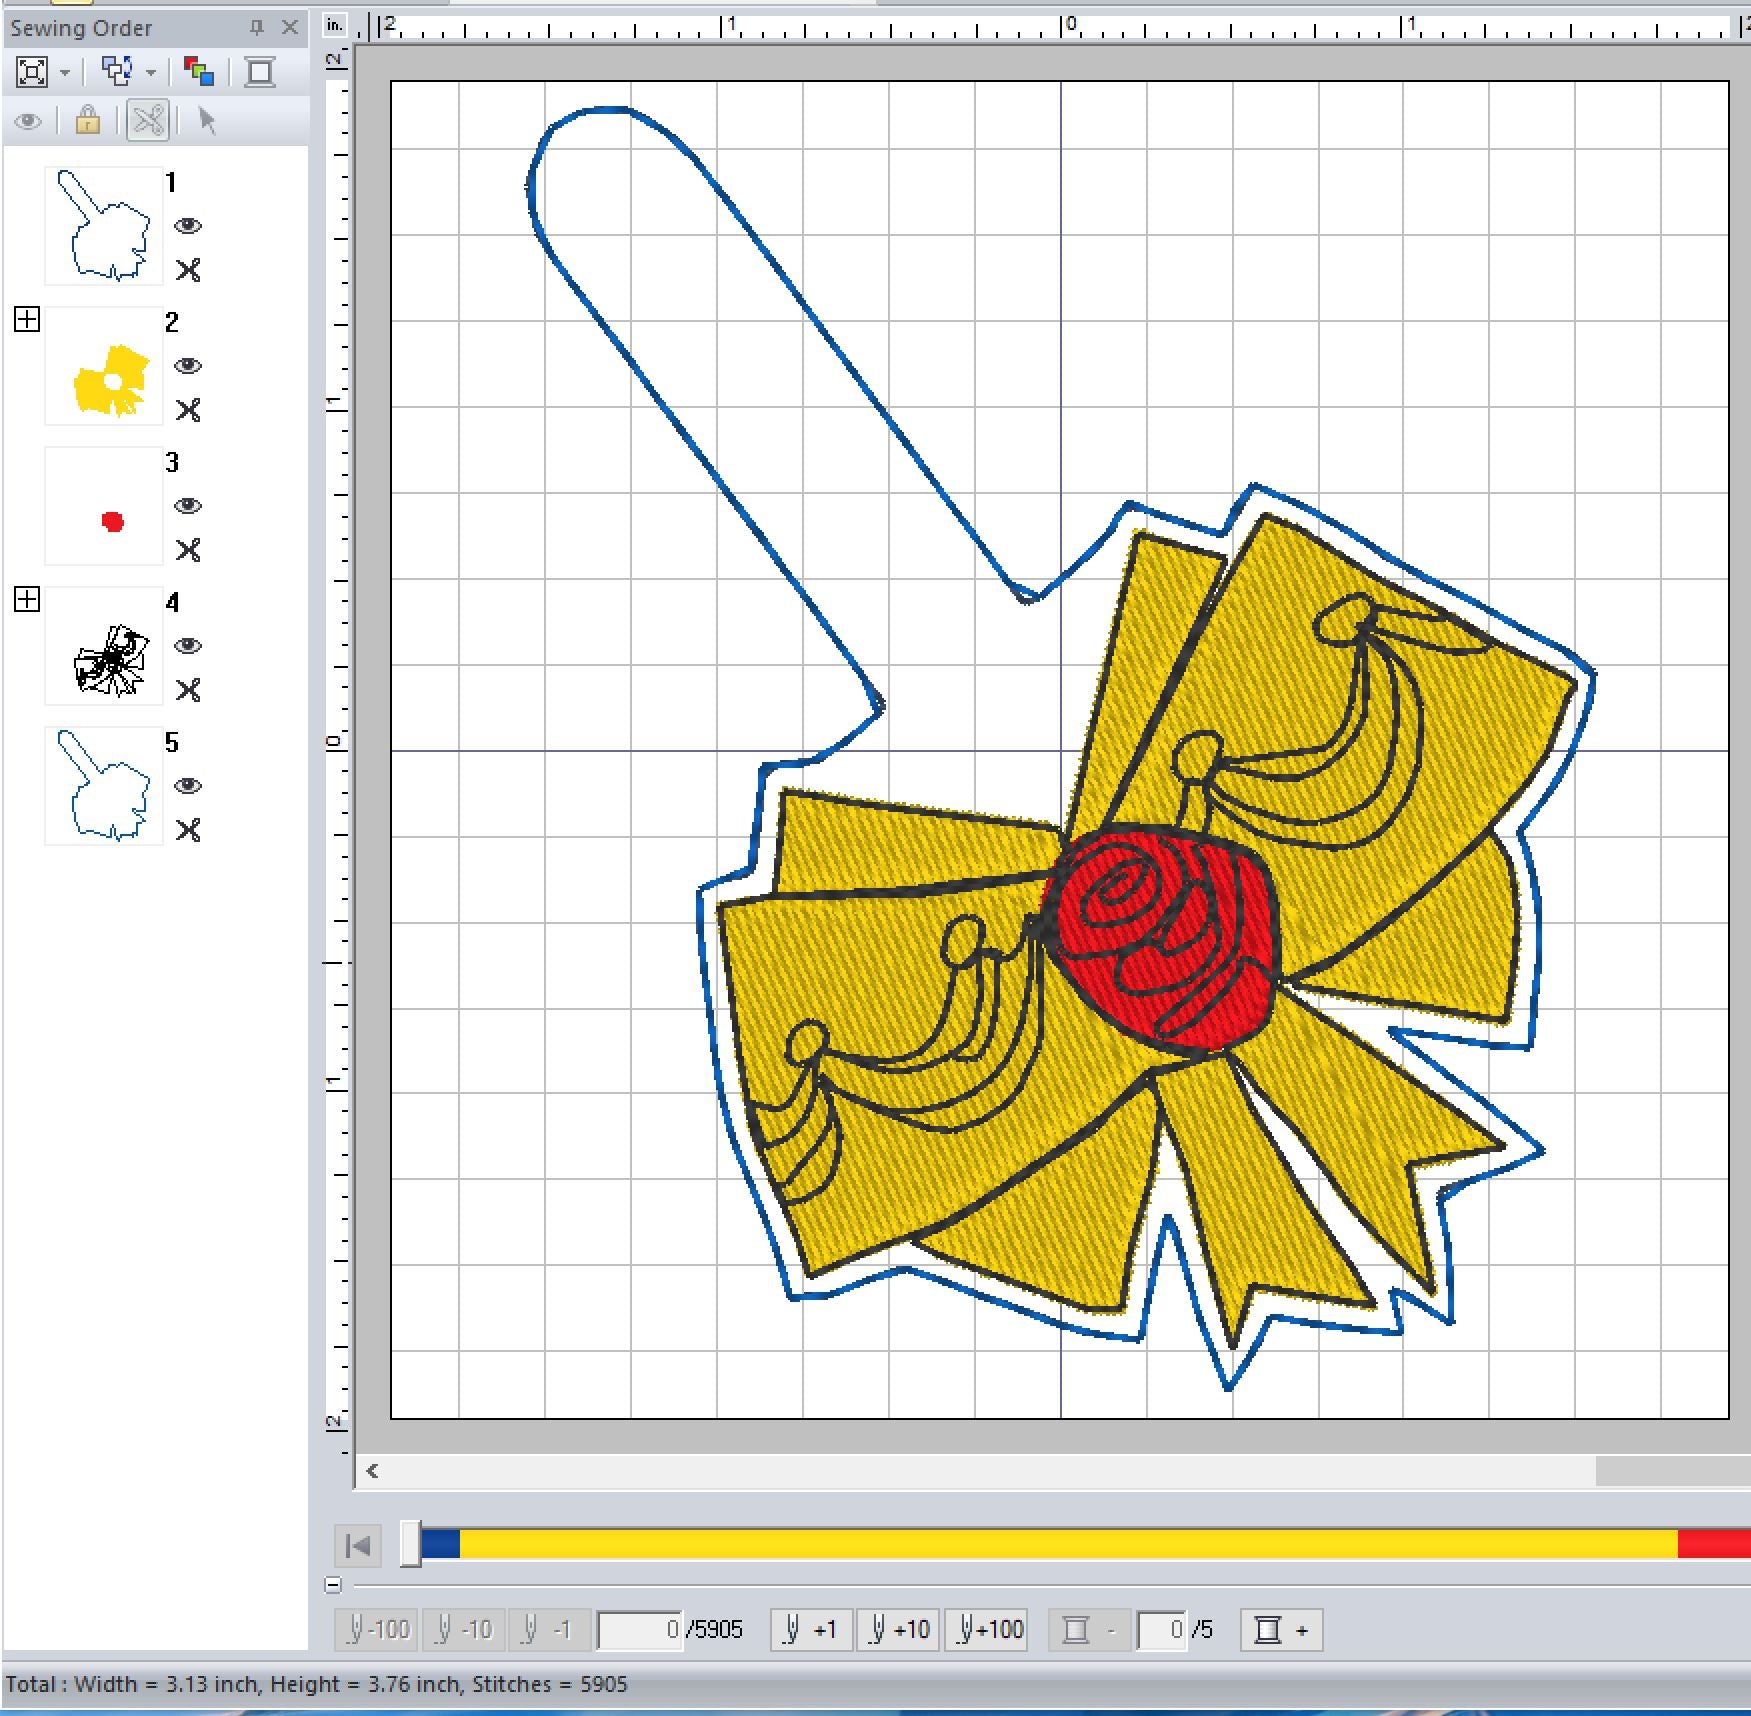1751x1716 pixels.
Task: Click the change sewing order icon
Action: pos(118,72)
